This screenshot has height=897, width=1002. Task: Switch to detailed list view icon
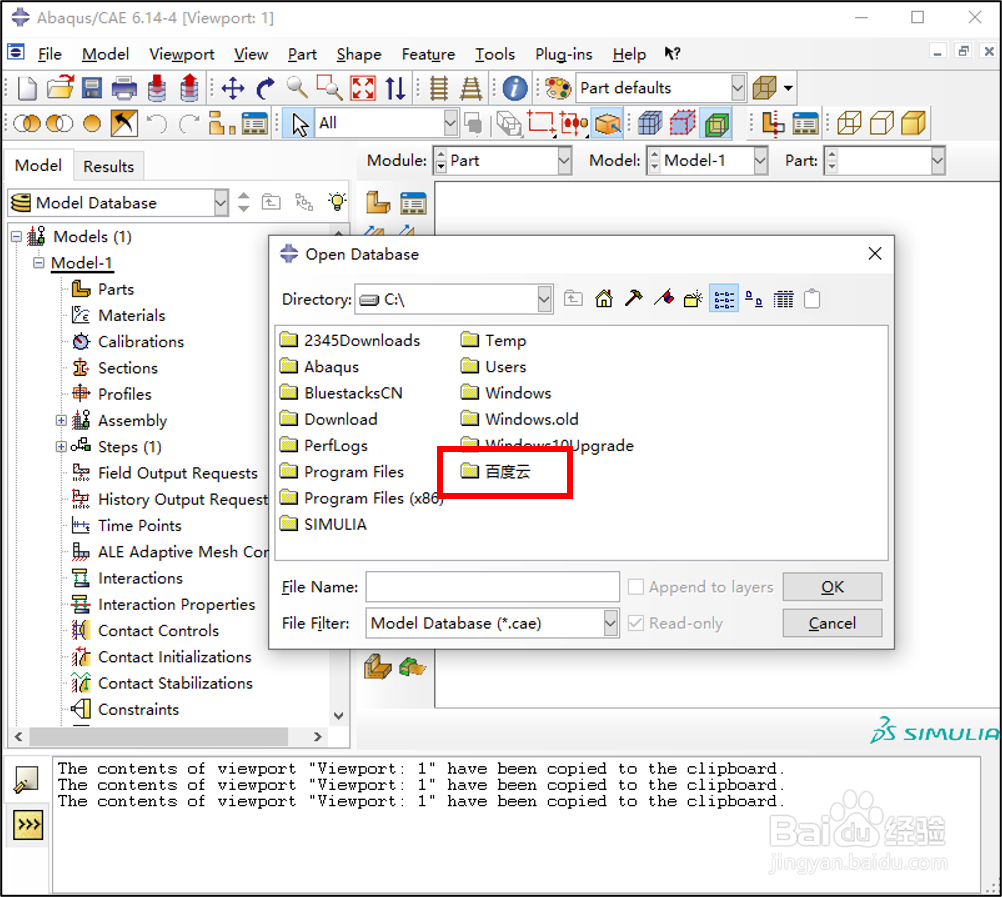tap(783, 298)
